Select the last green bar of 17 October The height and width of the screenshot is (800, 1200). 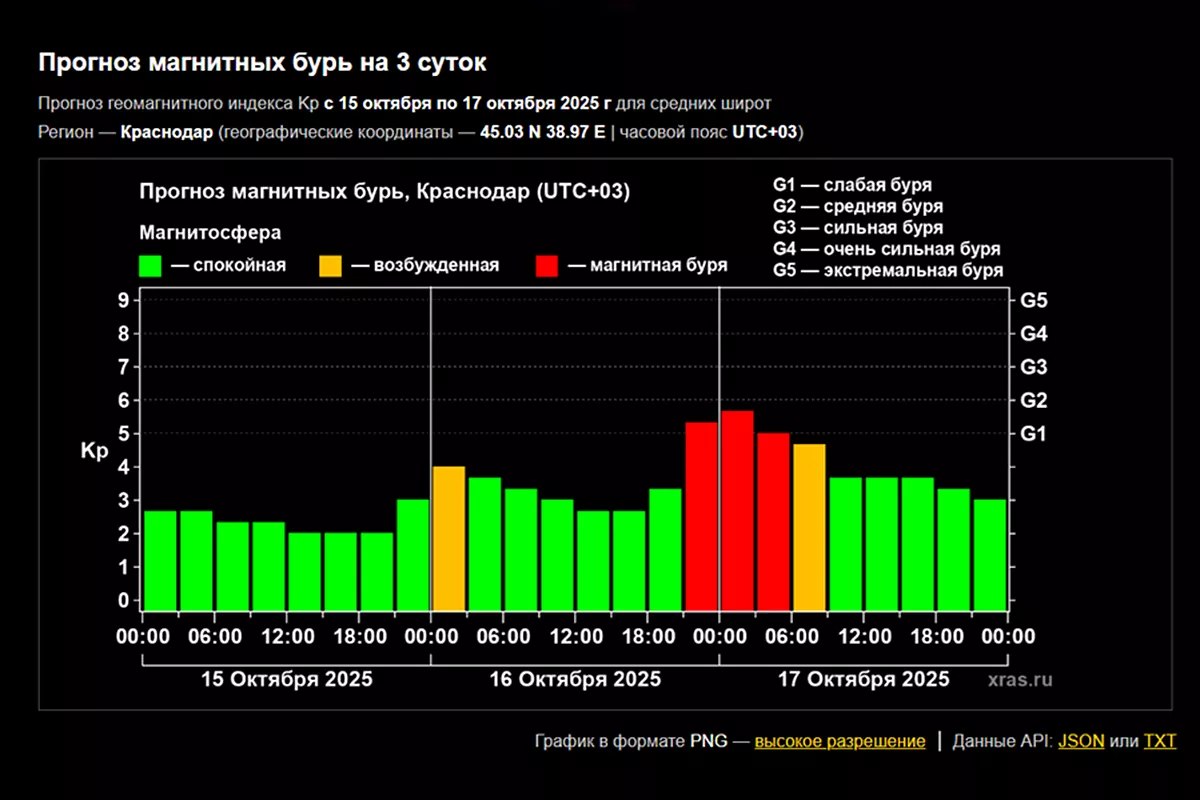[x=989, y=554]
